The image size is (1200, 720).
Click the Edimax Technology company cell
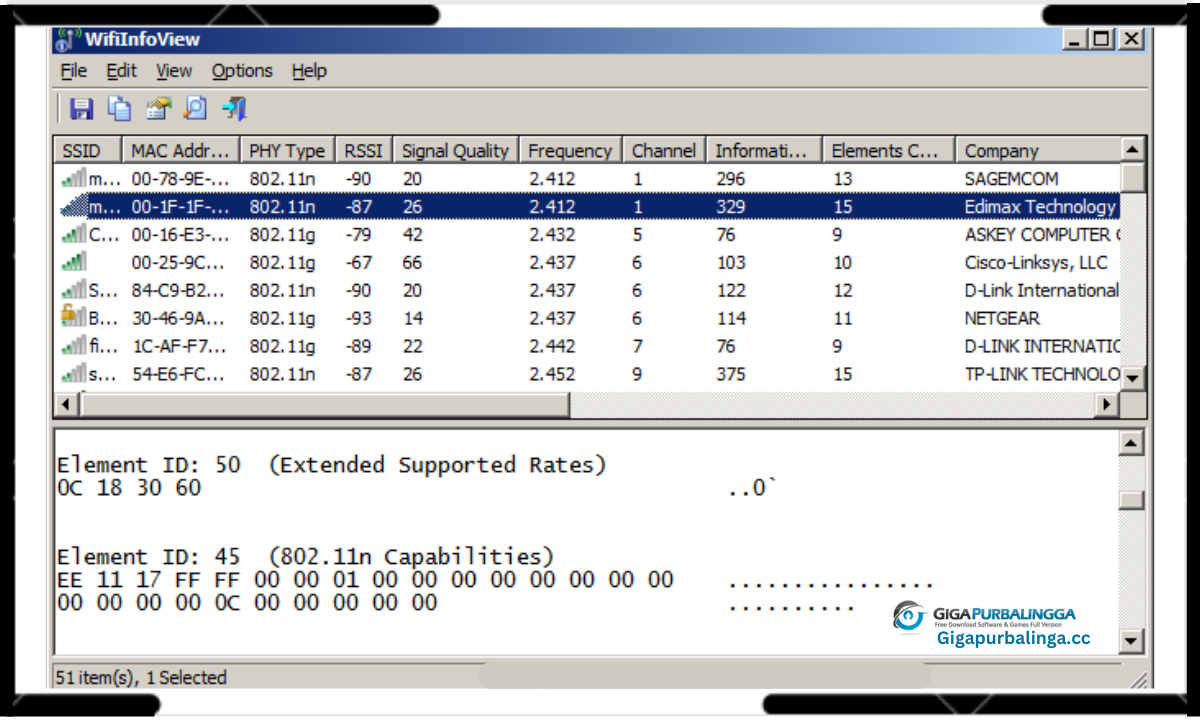coord(1040,207)
